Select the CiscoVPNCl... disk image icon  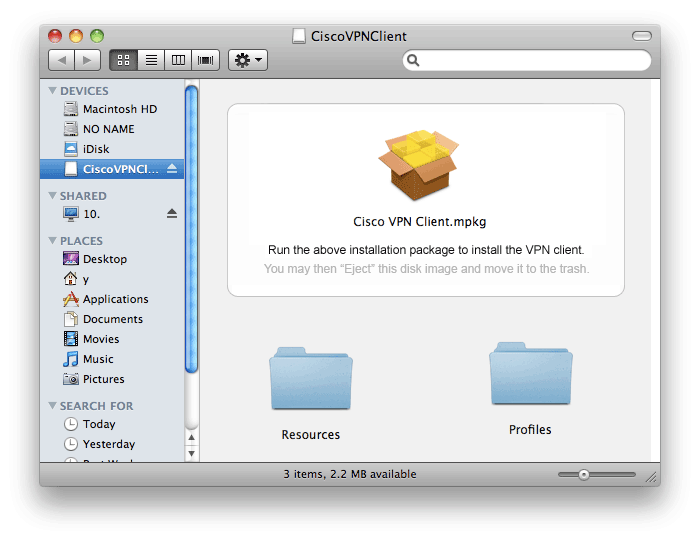[x=71, y=169]
